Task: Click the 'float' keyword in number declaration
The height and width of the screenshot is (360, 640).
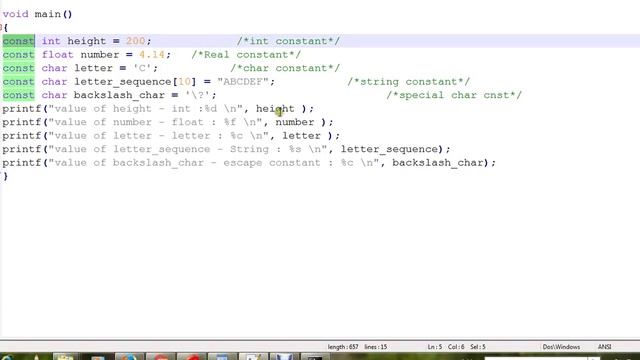Action: [58, 55]
